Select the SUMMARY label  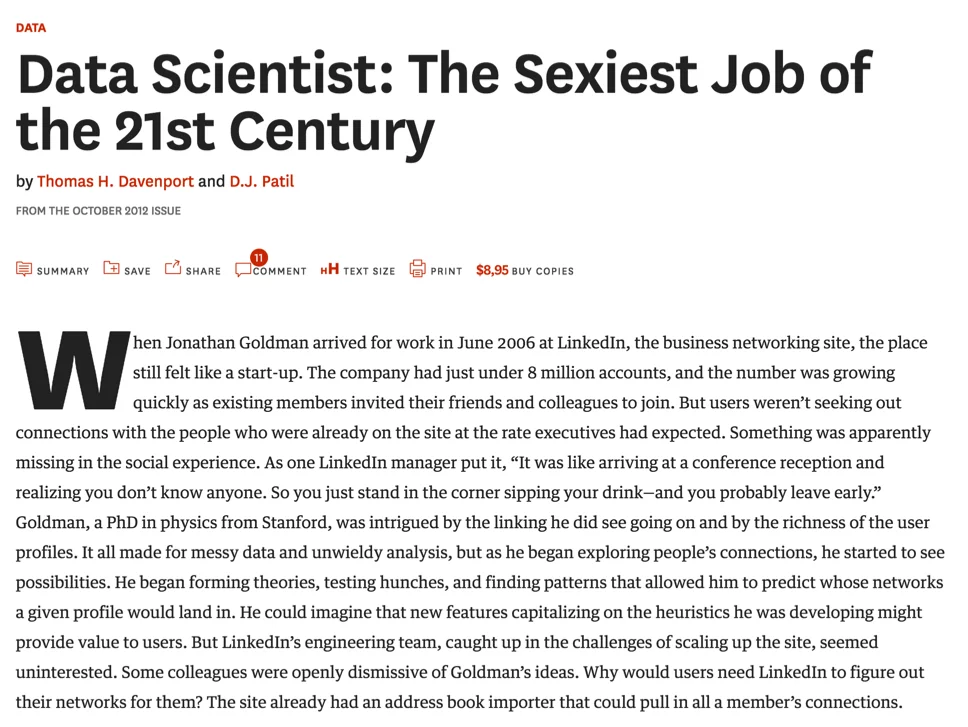[x=63, y=271]
